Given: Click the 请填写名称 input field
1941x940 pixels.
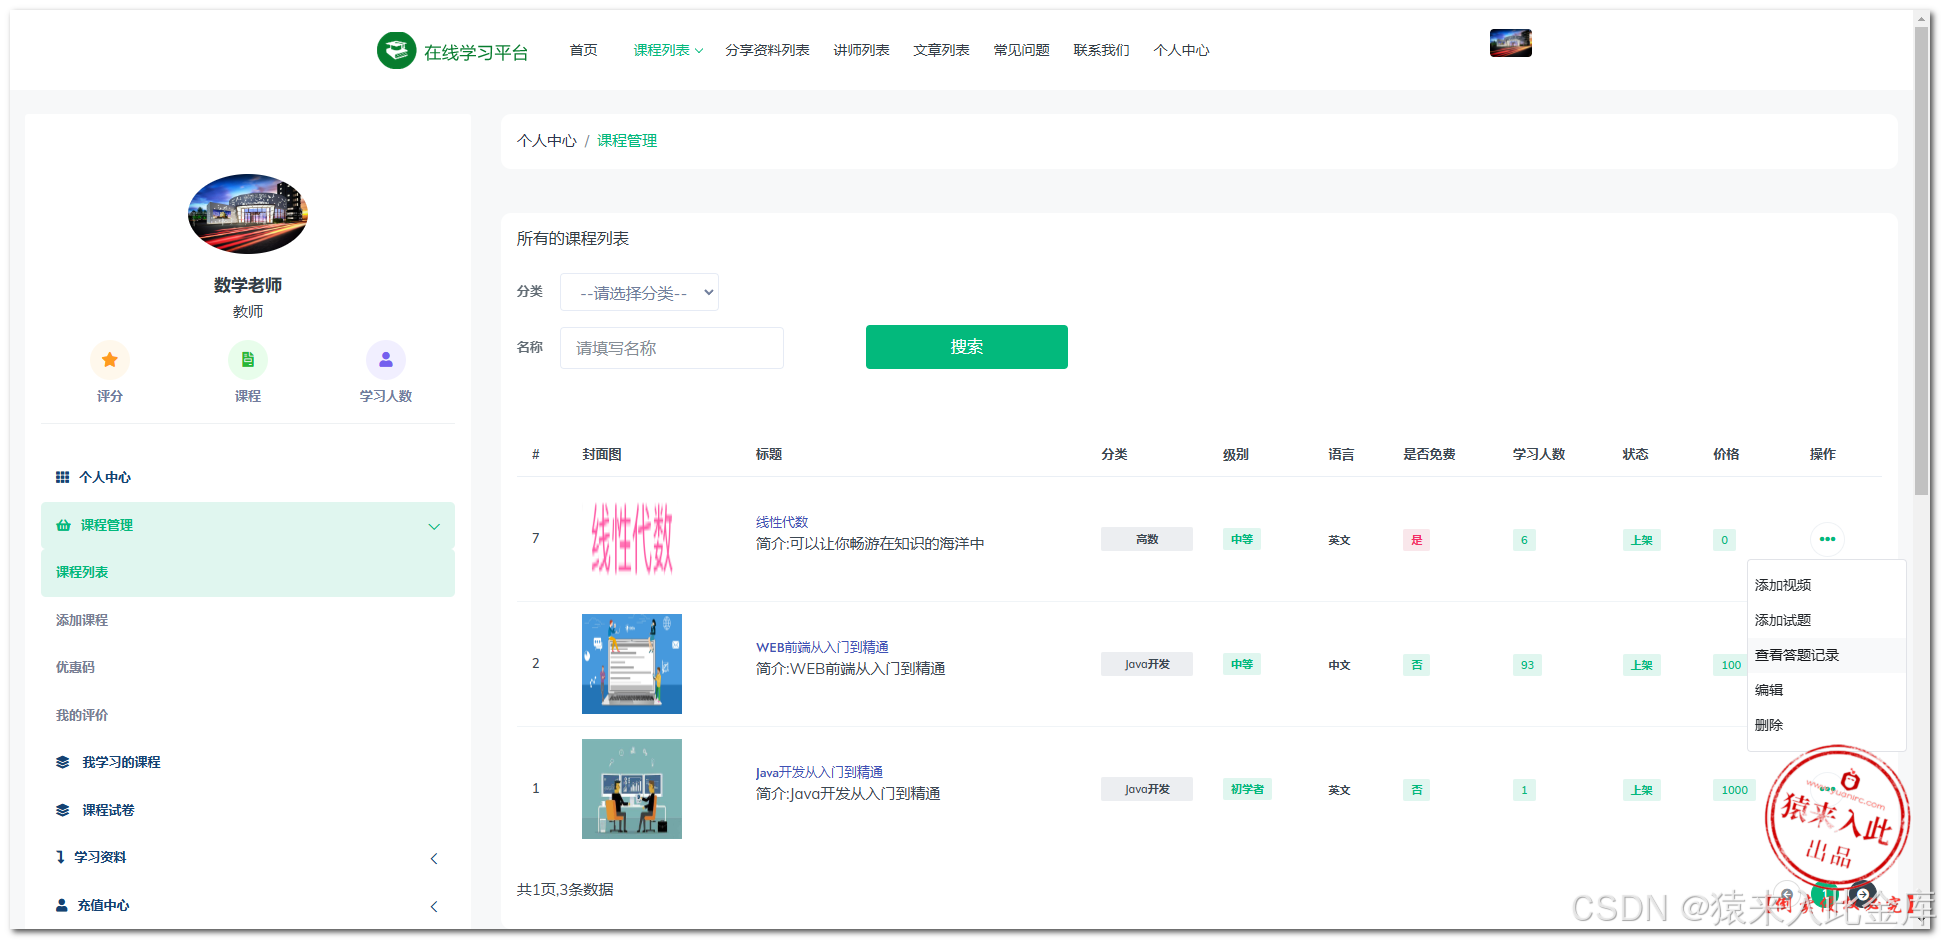Looking at the screenshot, I should click(x=671, y=347).
